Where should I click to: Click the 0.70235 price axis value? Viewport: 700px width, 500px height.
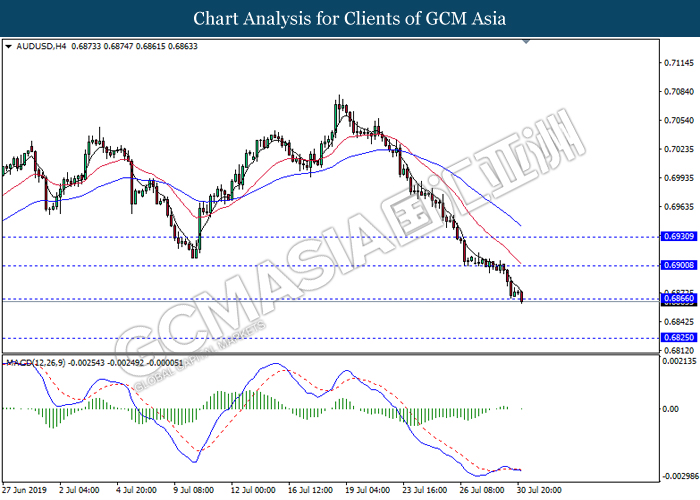point(679,149)
